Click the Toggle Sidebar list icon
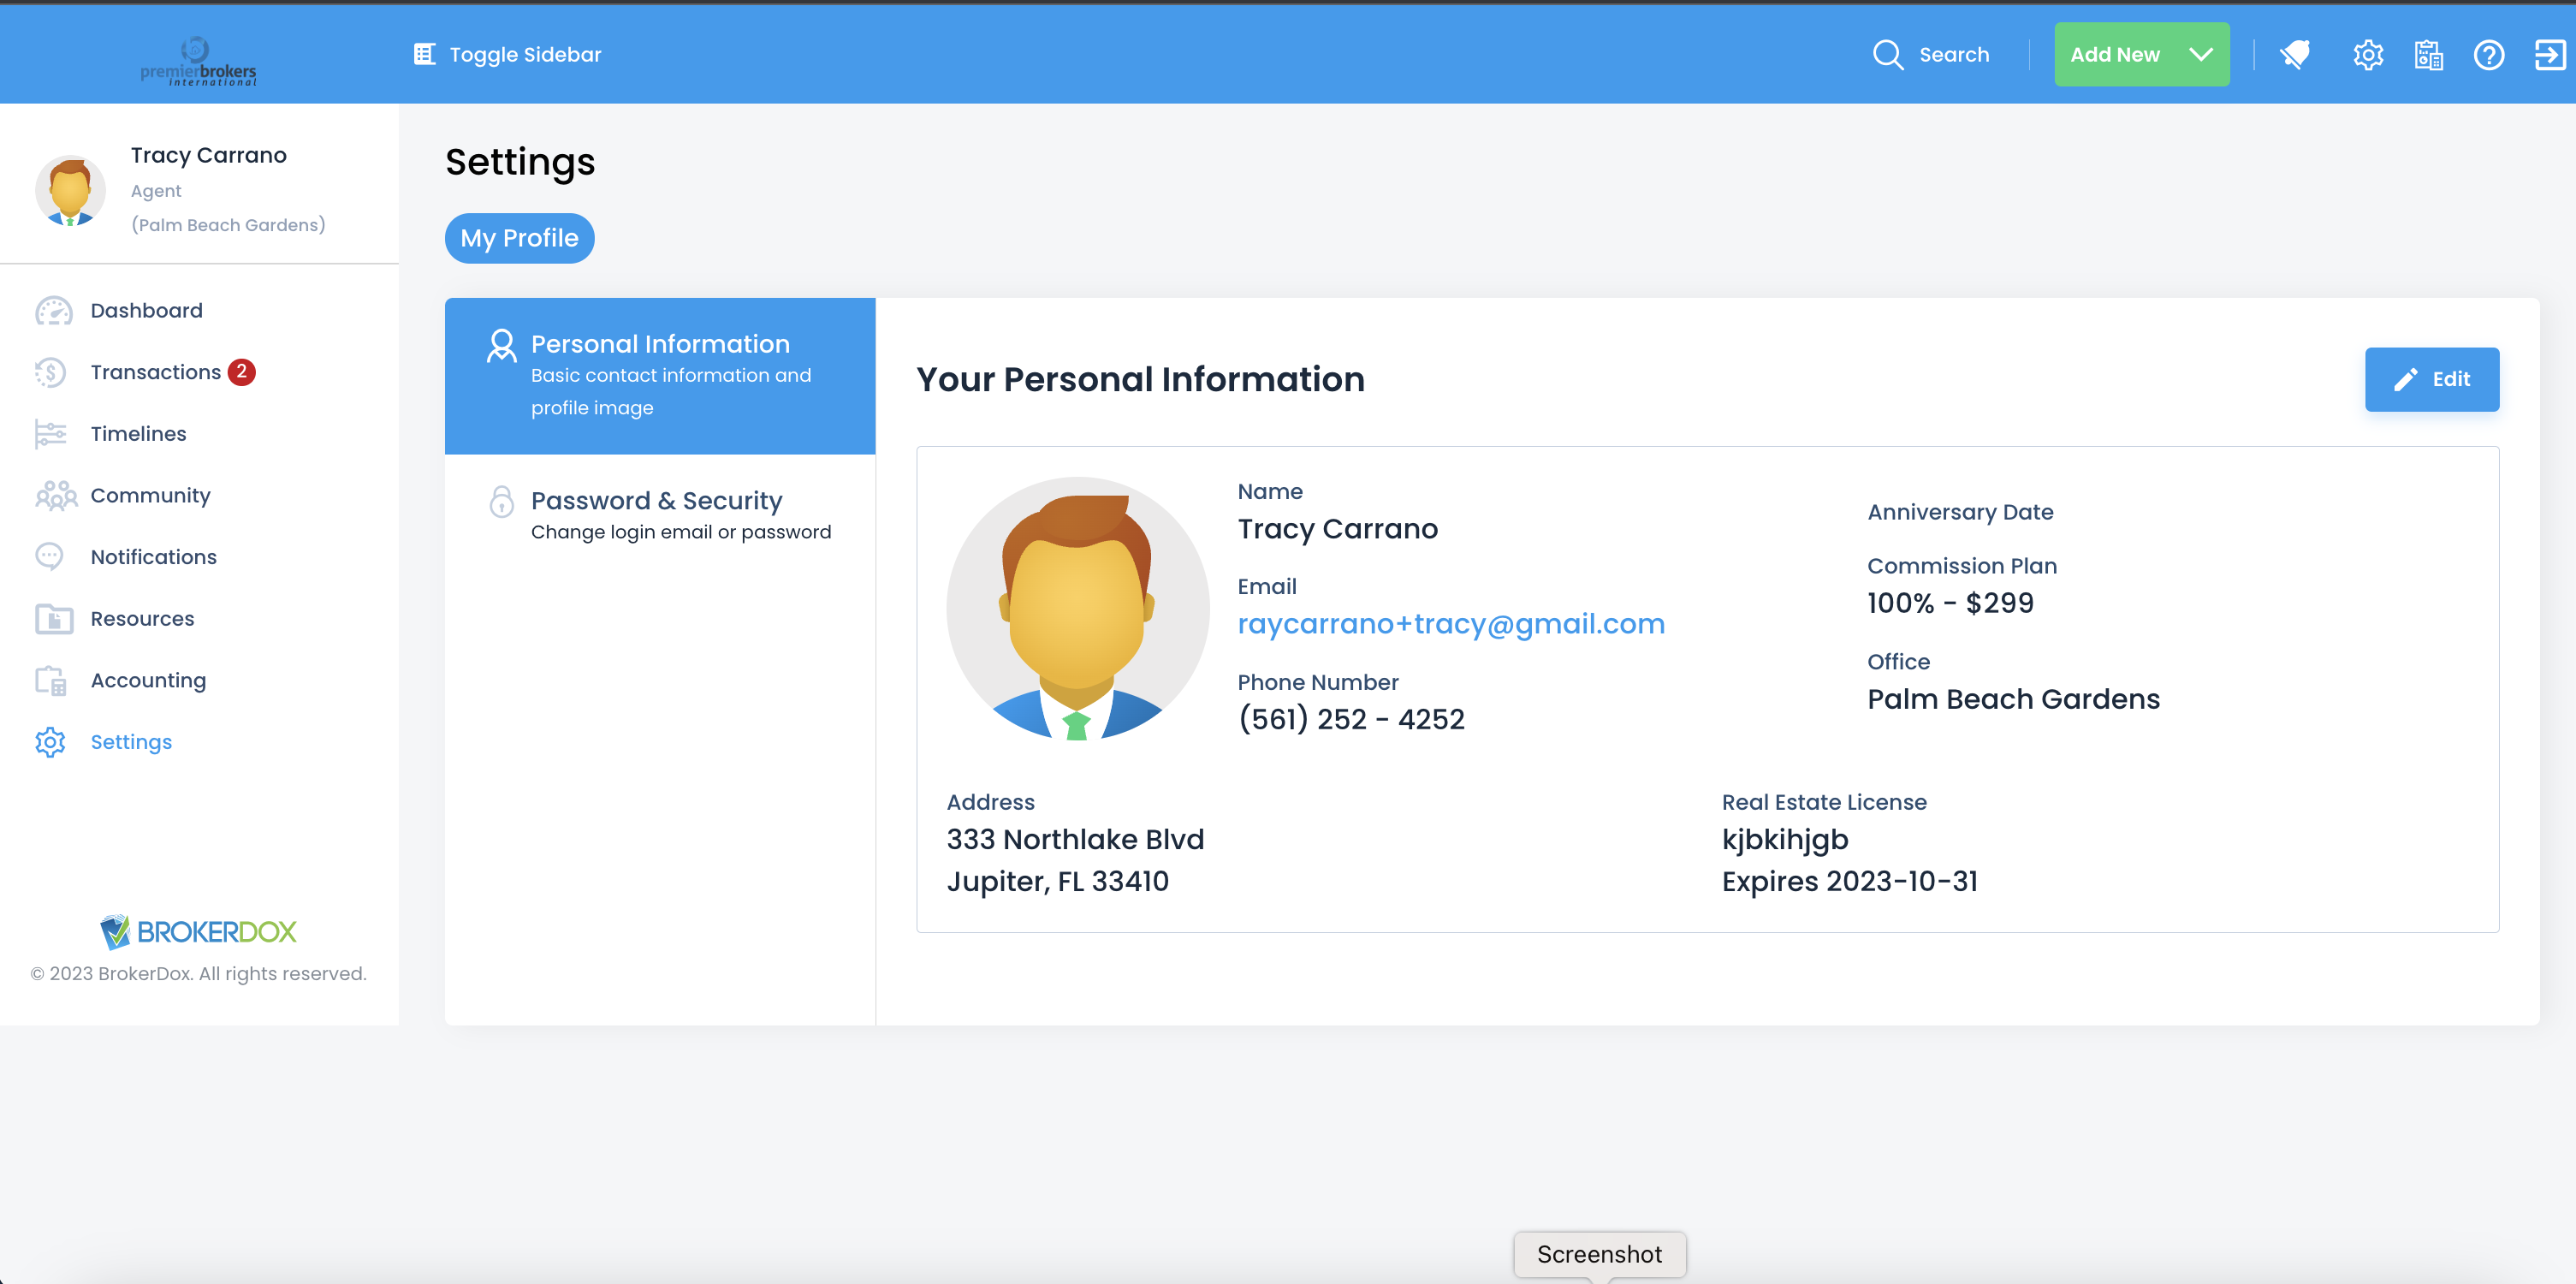The height and width of the screenshot is (1284, 2576). click(x=424, y=54)
